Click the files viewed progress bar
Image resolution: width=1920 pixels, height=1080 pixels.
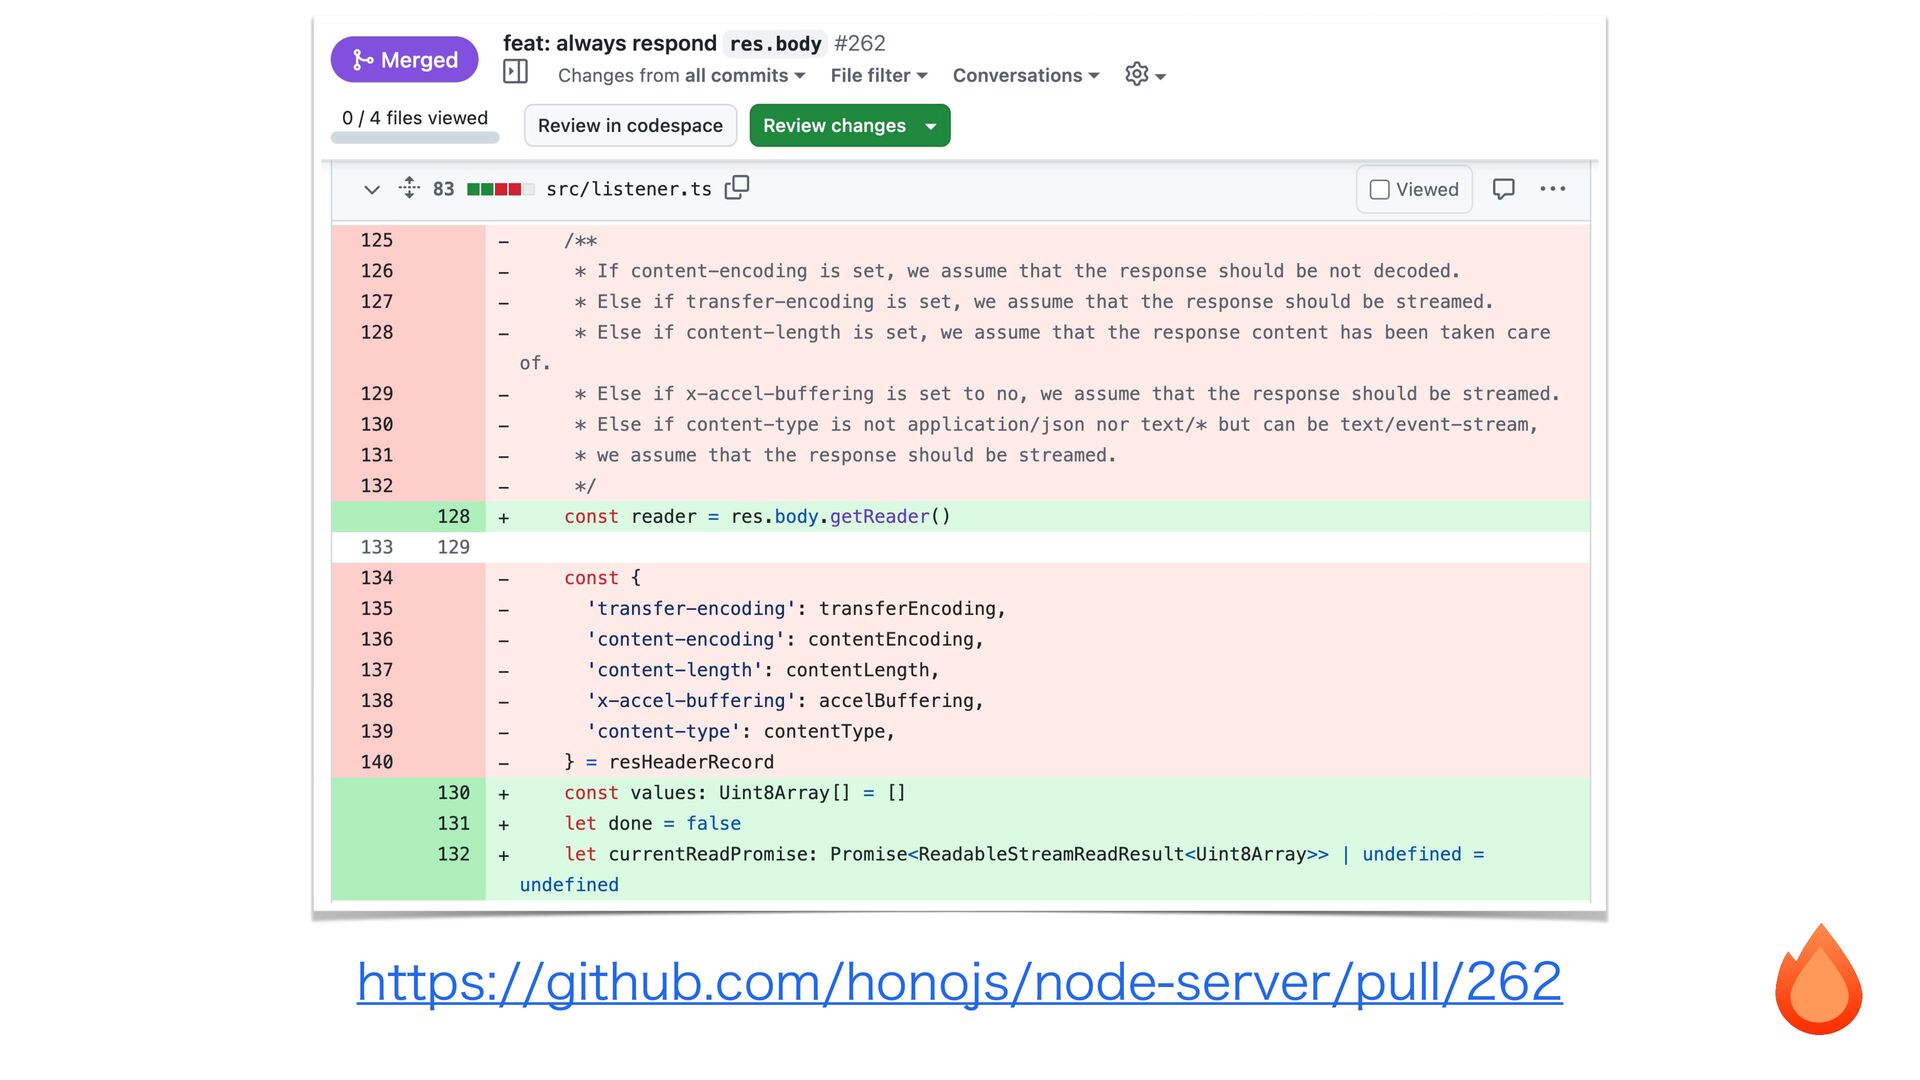coord(415,138)
